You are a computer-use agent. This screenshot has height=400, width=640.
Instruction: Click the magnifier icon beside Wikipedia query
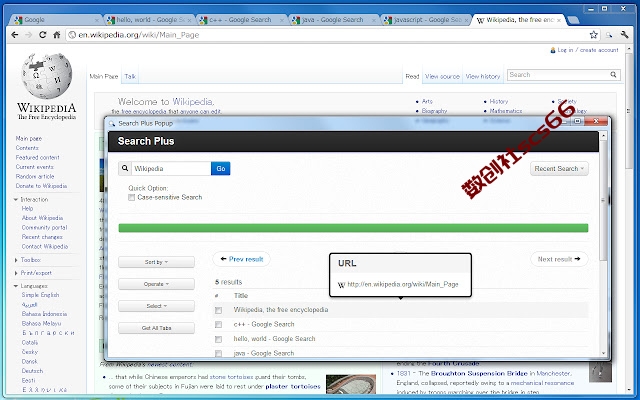coord(125,169)
